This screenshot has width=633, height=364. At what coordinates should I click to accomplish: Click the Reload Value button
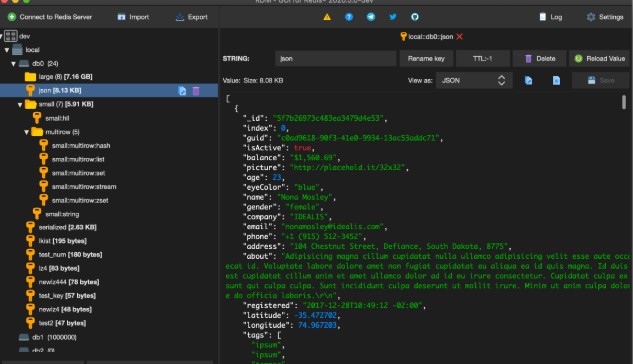tap(599, 59)
